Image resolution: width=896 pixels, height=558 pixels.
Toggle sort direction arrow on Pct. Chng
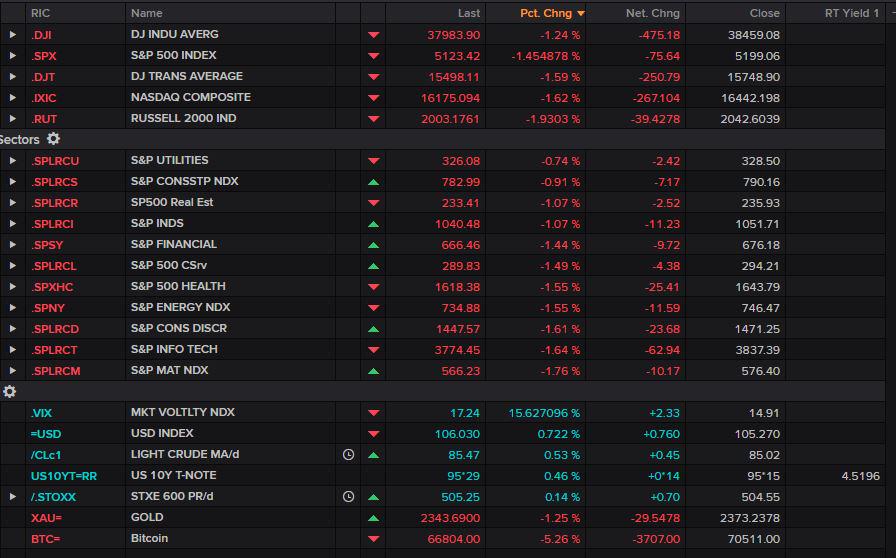[580, 13]
